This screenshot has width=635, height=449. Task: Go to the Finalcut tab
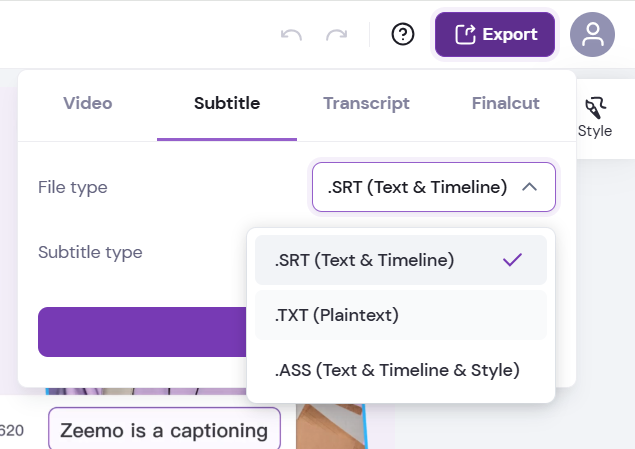tap(505, 103)
